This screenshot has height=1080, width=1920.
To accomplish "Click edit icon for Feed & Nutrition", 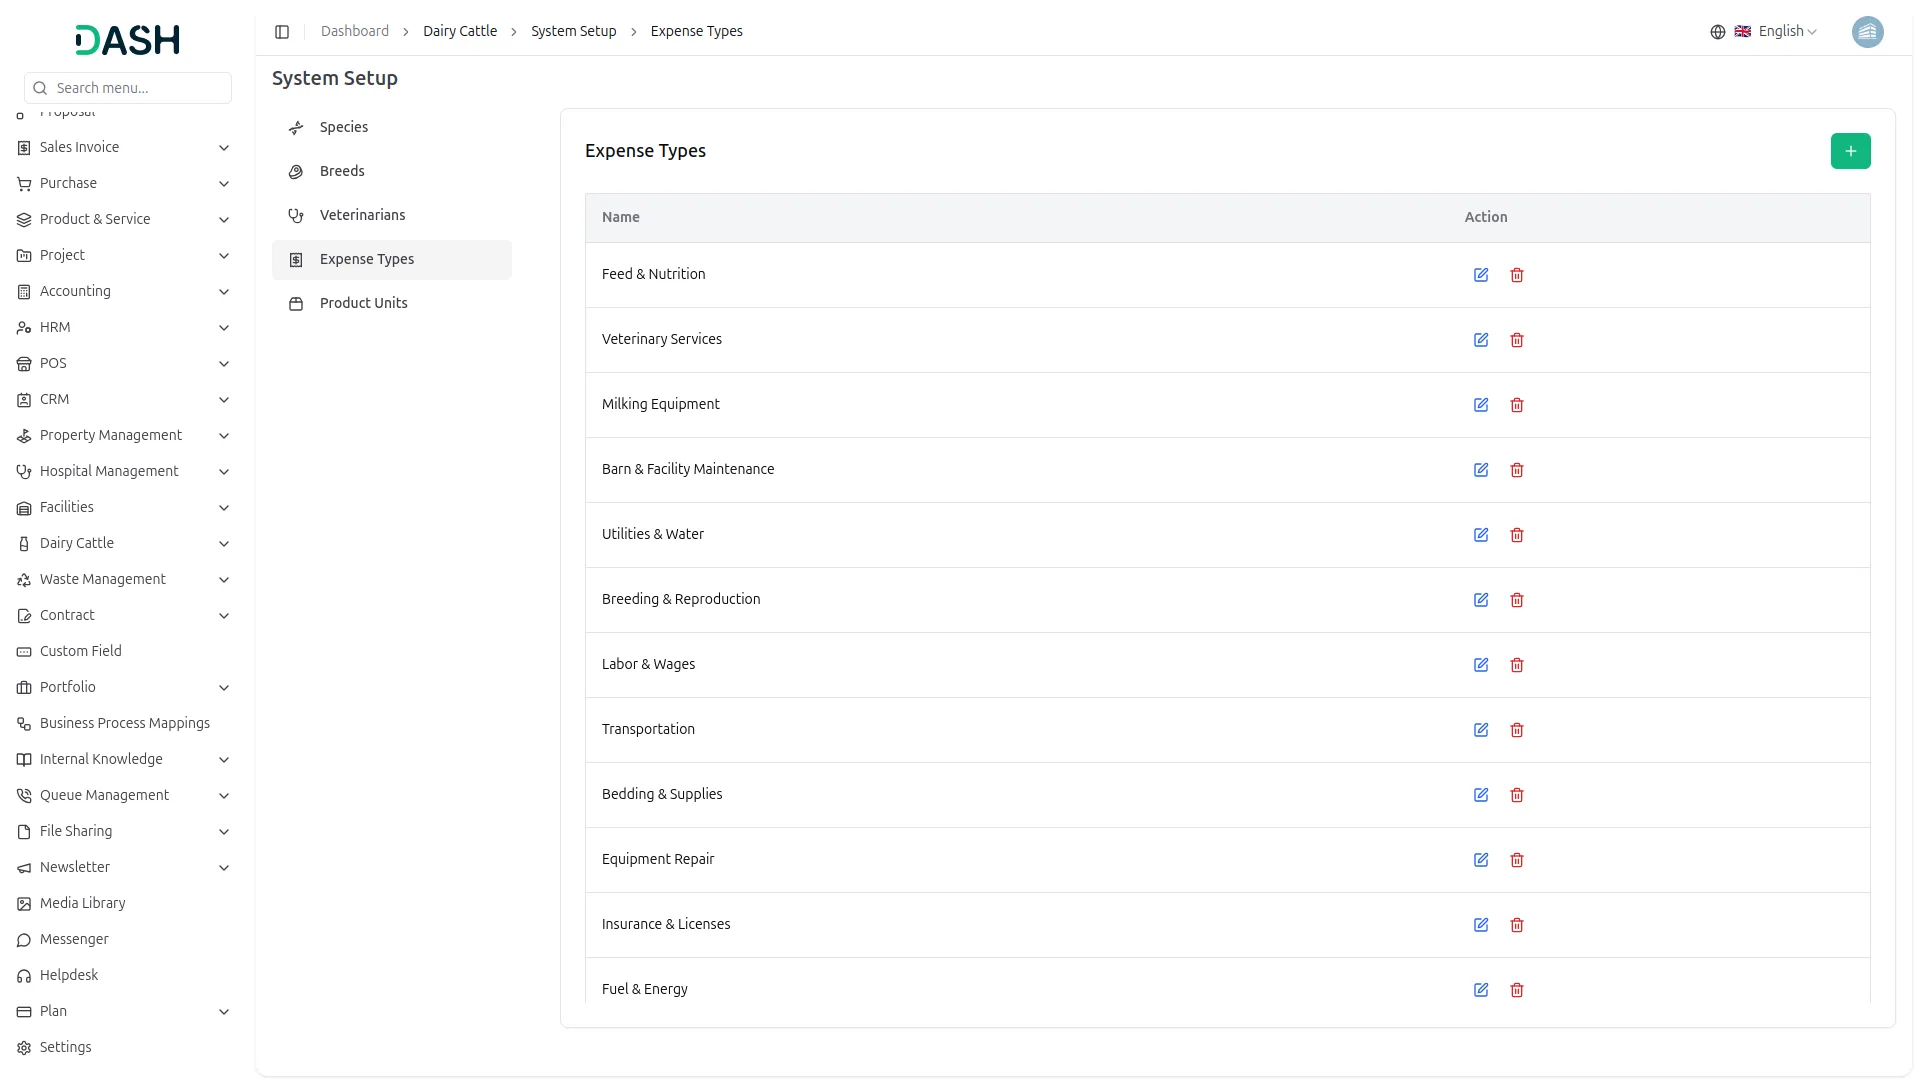I will [x=1481, y=275].
